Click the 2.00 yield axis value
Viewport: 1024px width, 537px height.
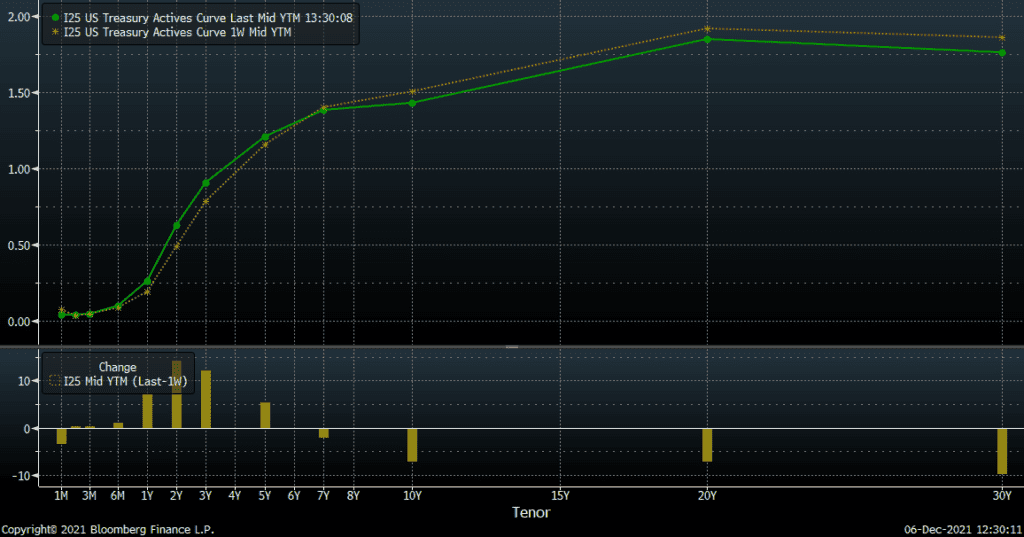click(19, 17)
